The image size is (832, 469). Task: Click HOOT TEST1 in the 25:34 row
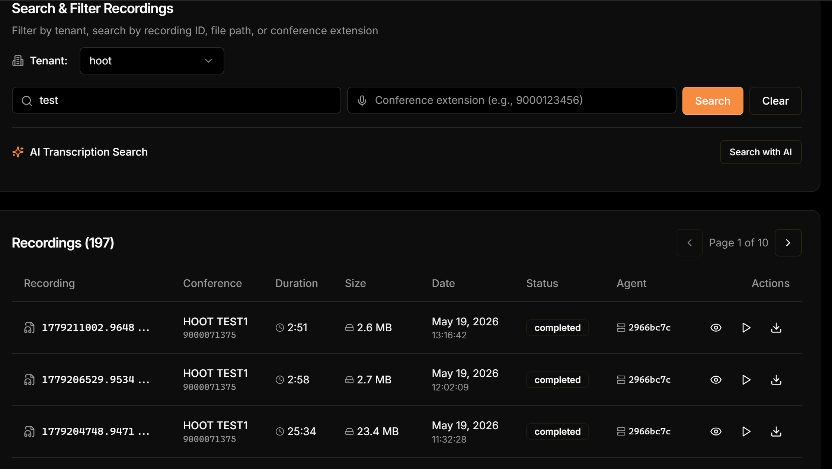point(215,425)
